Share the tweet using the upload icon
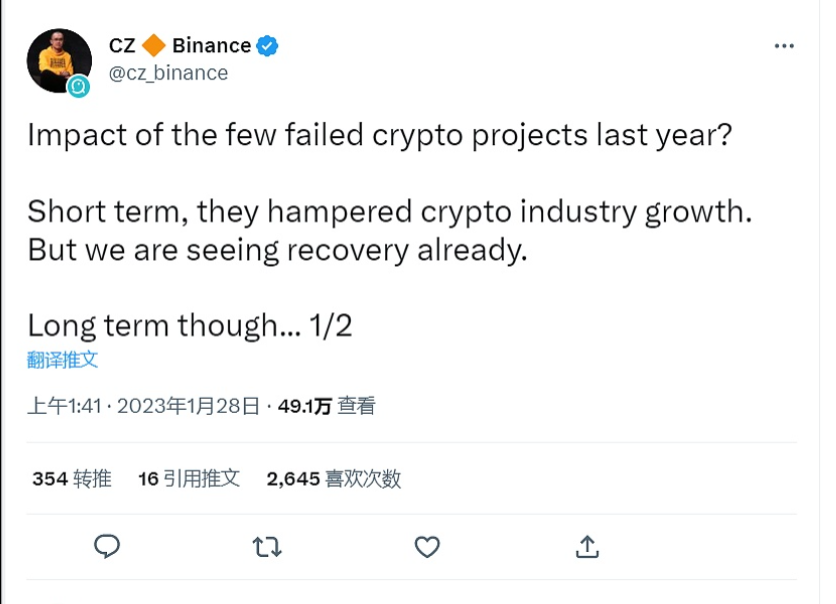Screen dimensions: 836x604 pyautogui.click(x=587, y=548)
